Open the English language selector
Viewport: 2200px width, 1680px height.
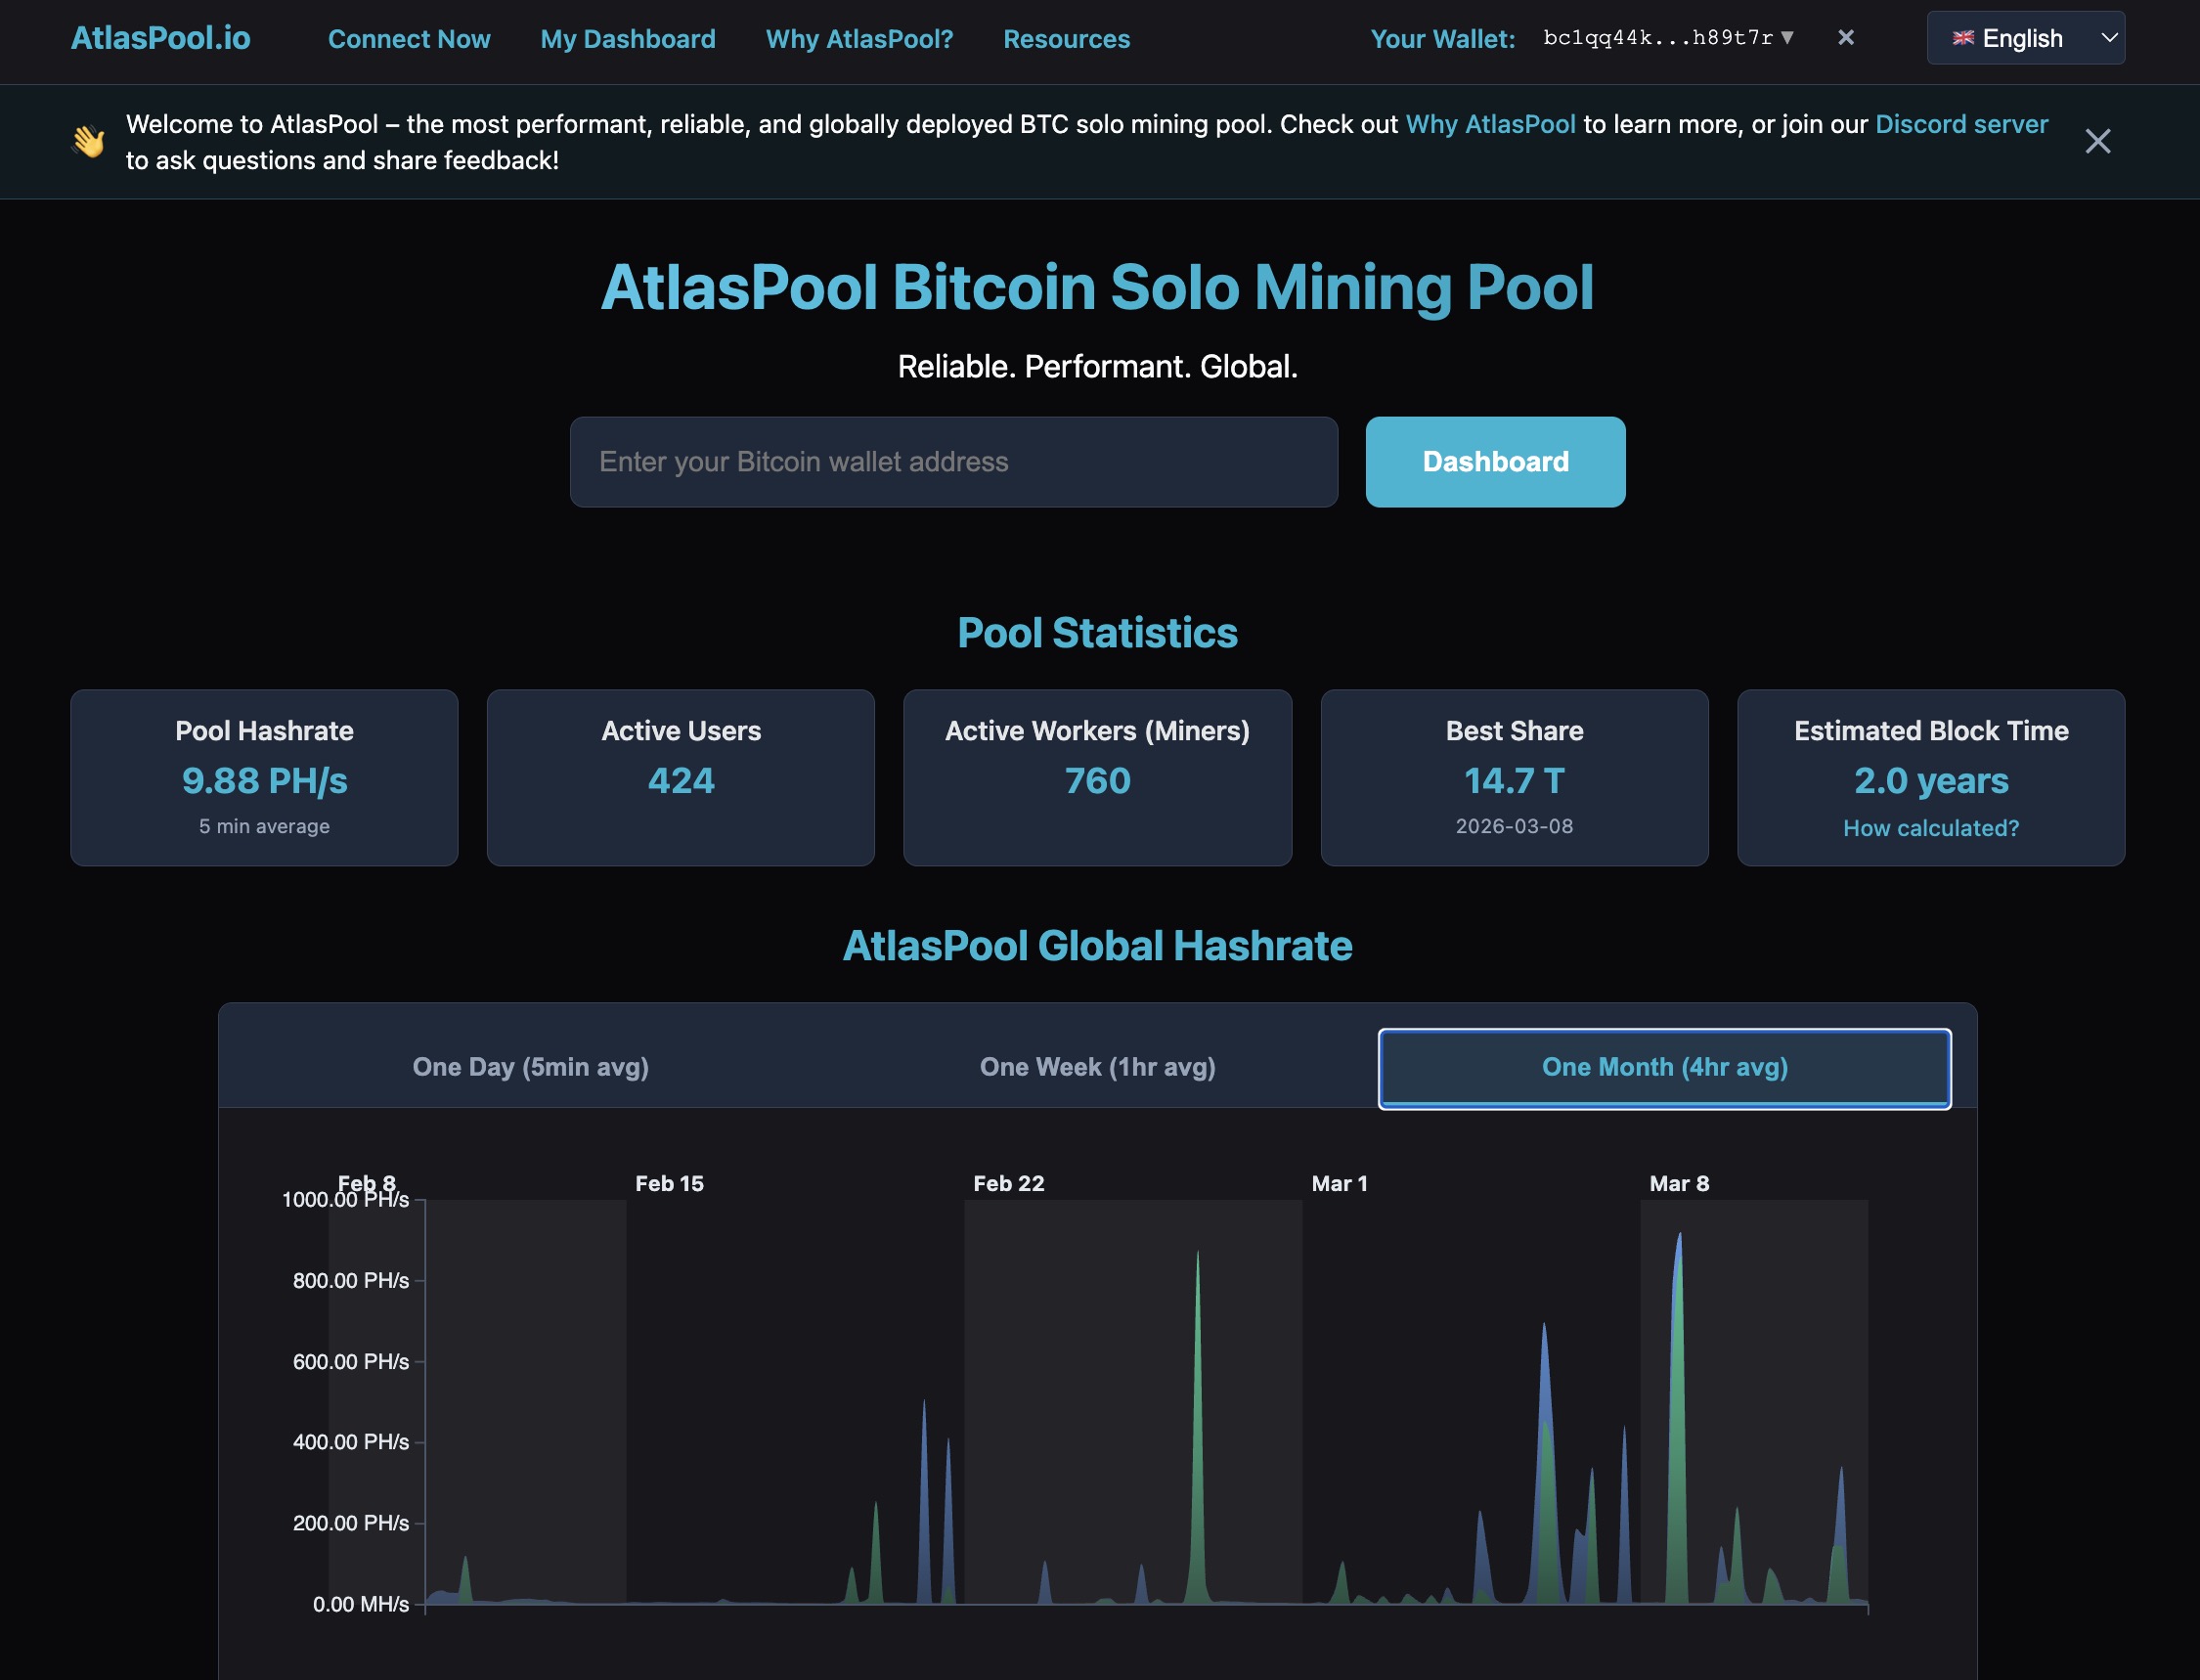click(2024, 38)
